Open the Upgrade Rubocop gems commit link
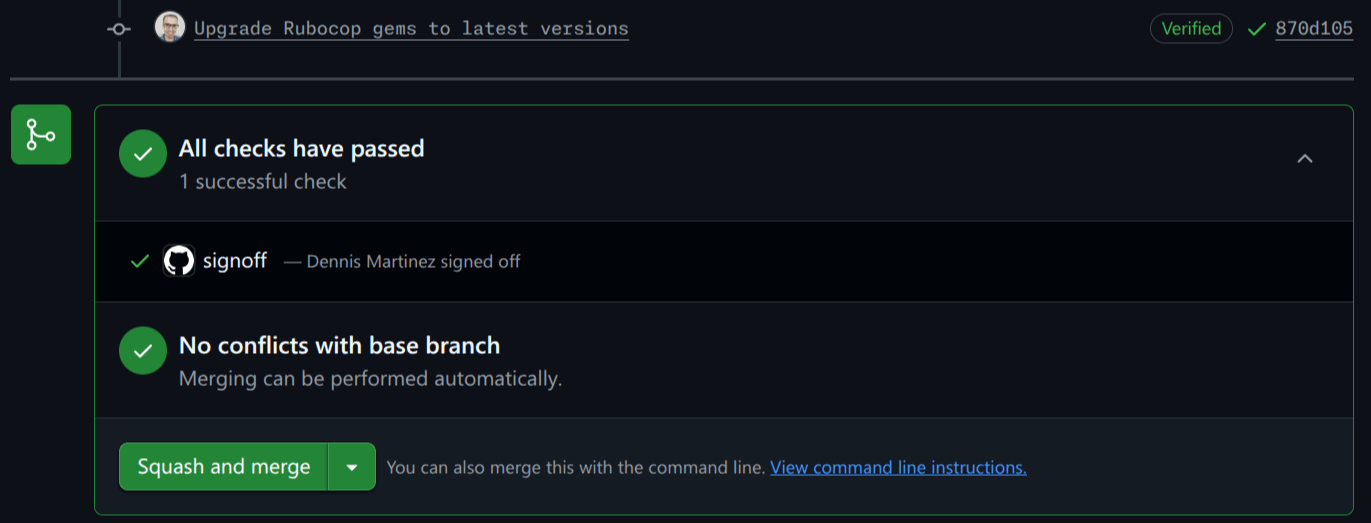Screen dimensions: 1371x523 [411, 28]
